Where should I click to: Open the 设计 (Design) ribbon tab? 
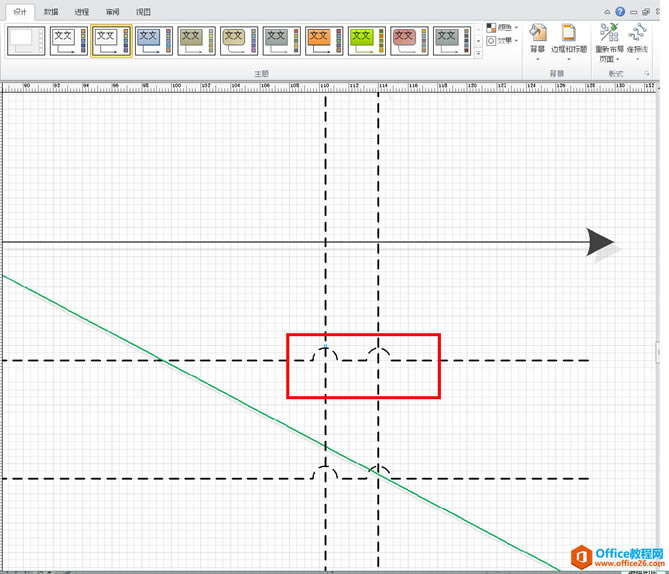tap(20, 12)
